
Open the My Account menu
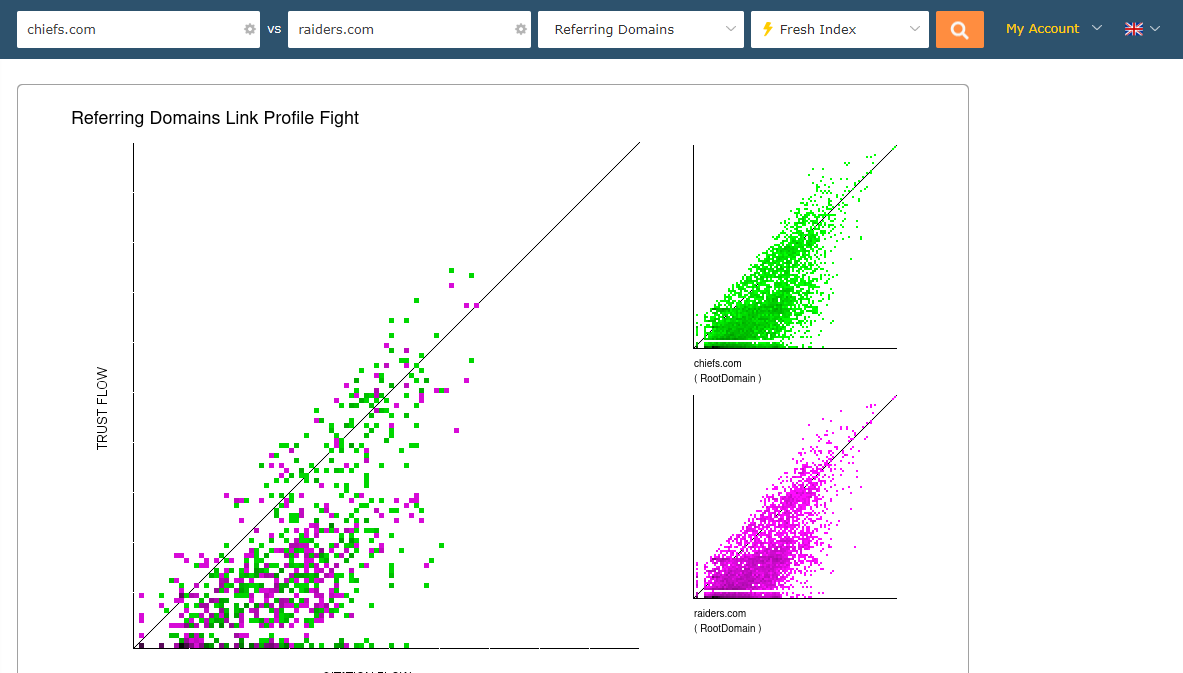coord(1042,29)
